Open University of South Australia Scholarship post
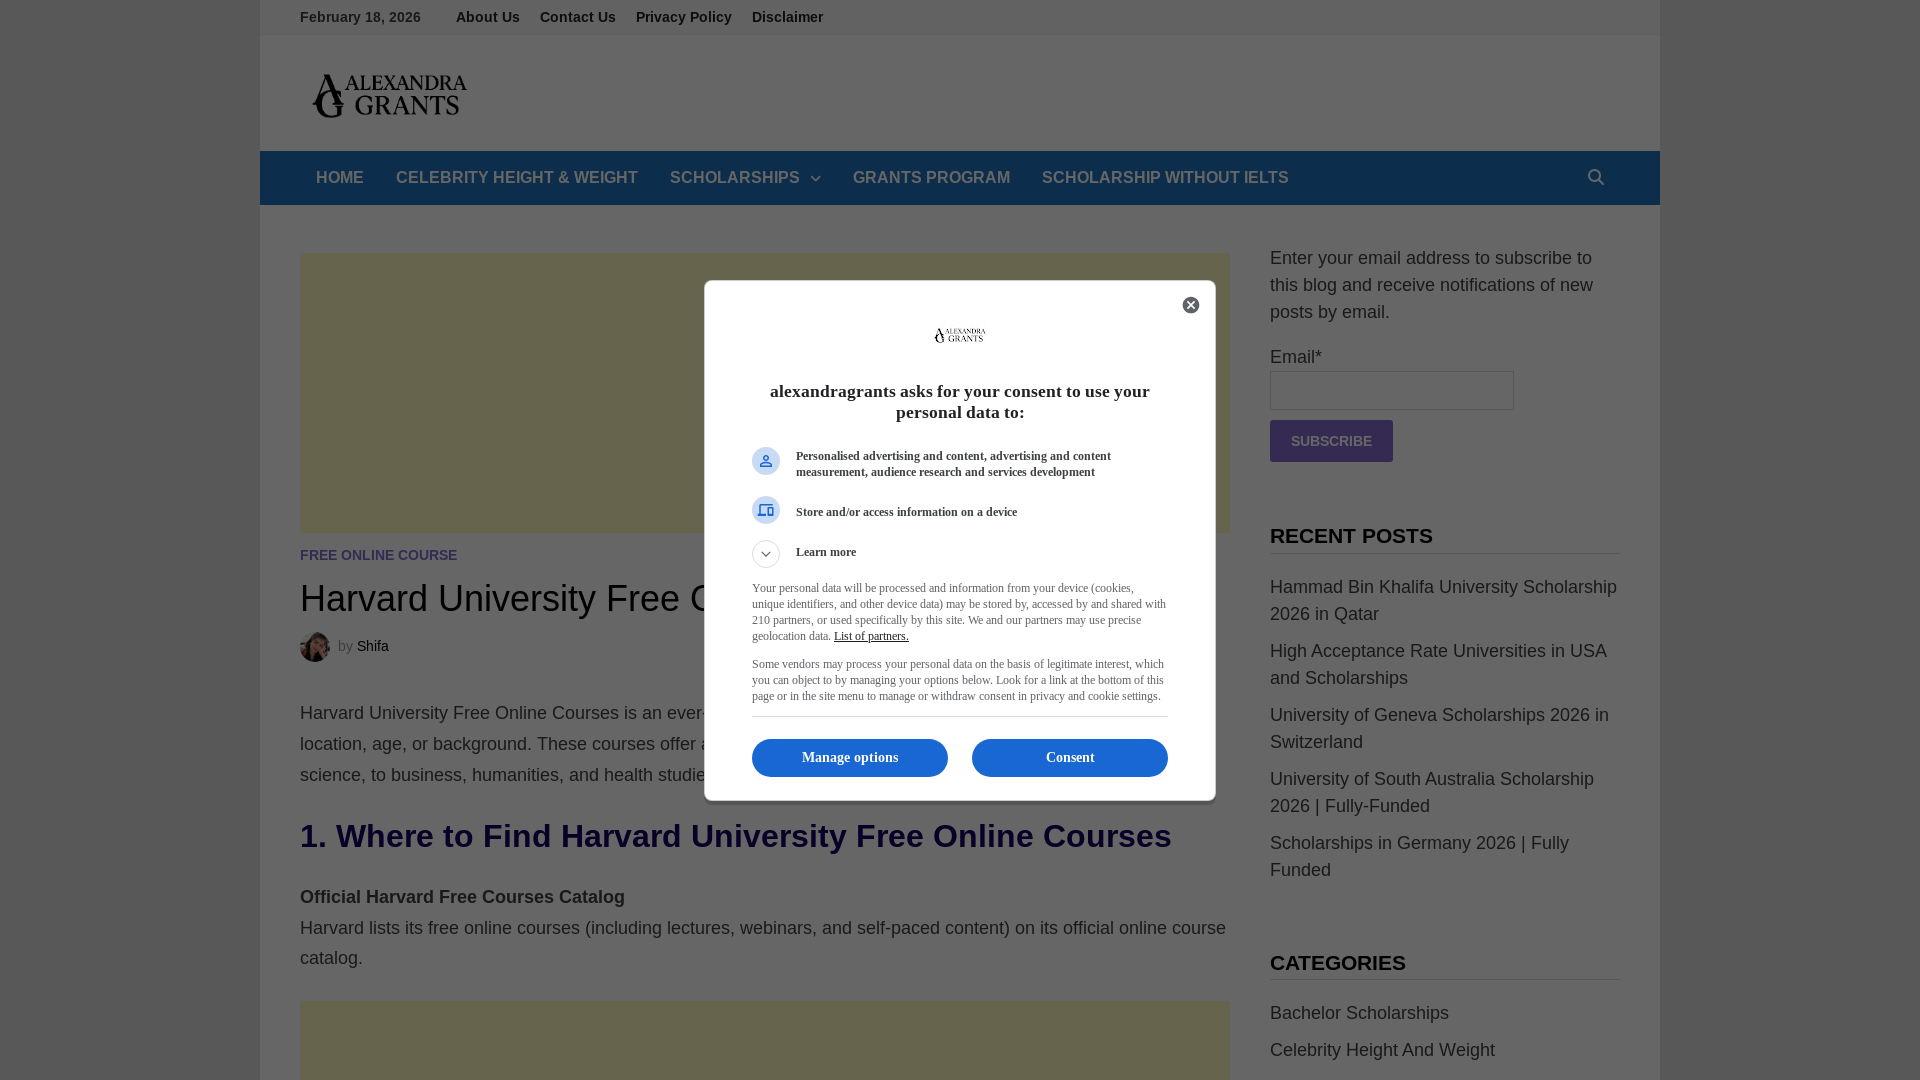 1432,793
